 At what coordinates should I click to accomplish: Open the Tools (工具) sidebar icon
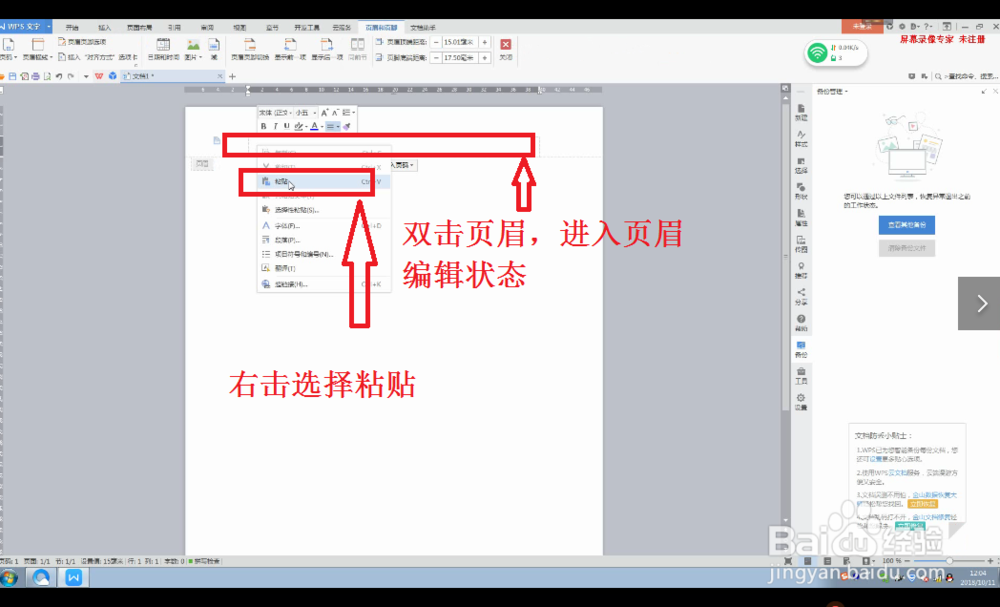pos(801,376)
